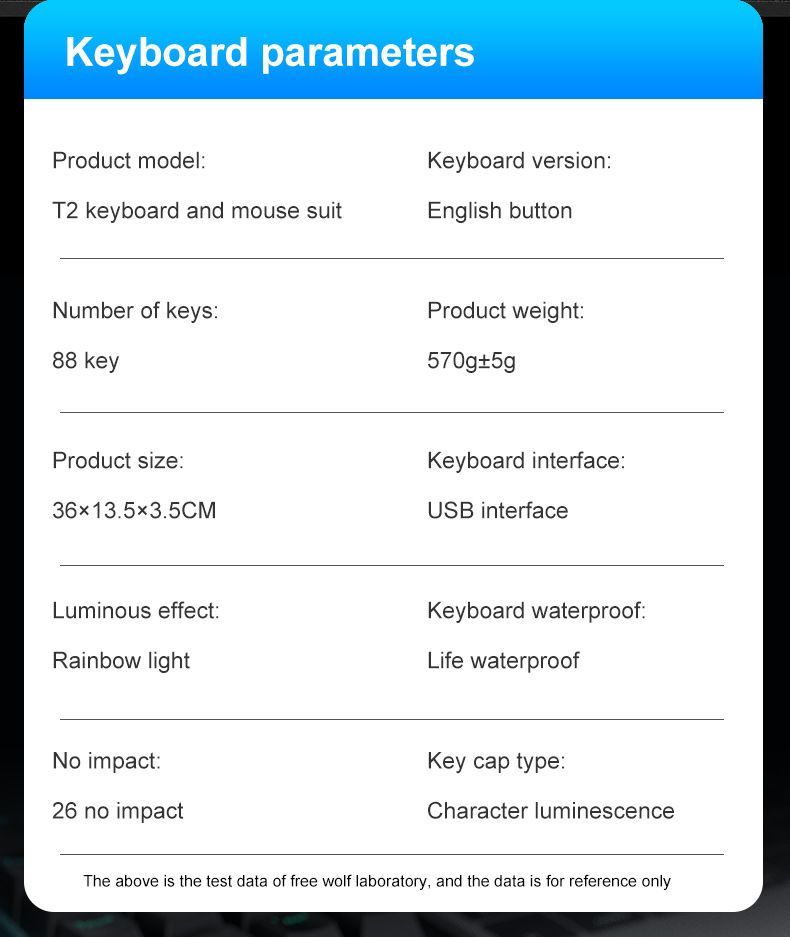Click the "Rainbow light" value
Screen dimensions: 790x937
point(121,661)
